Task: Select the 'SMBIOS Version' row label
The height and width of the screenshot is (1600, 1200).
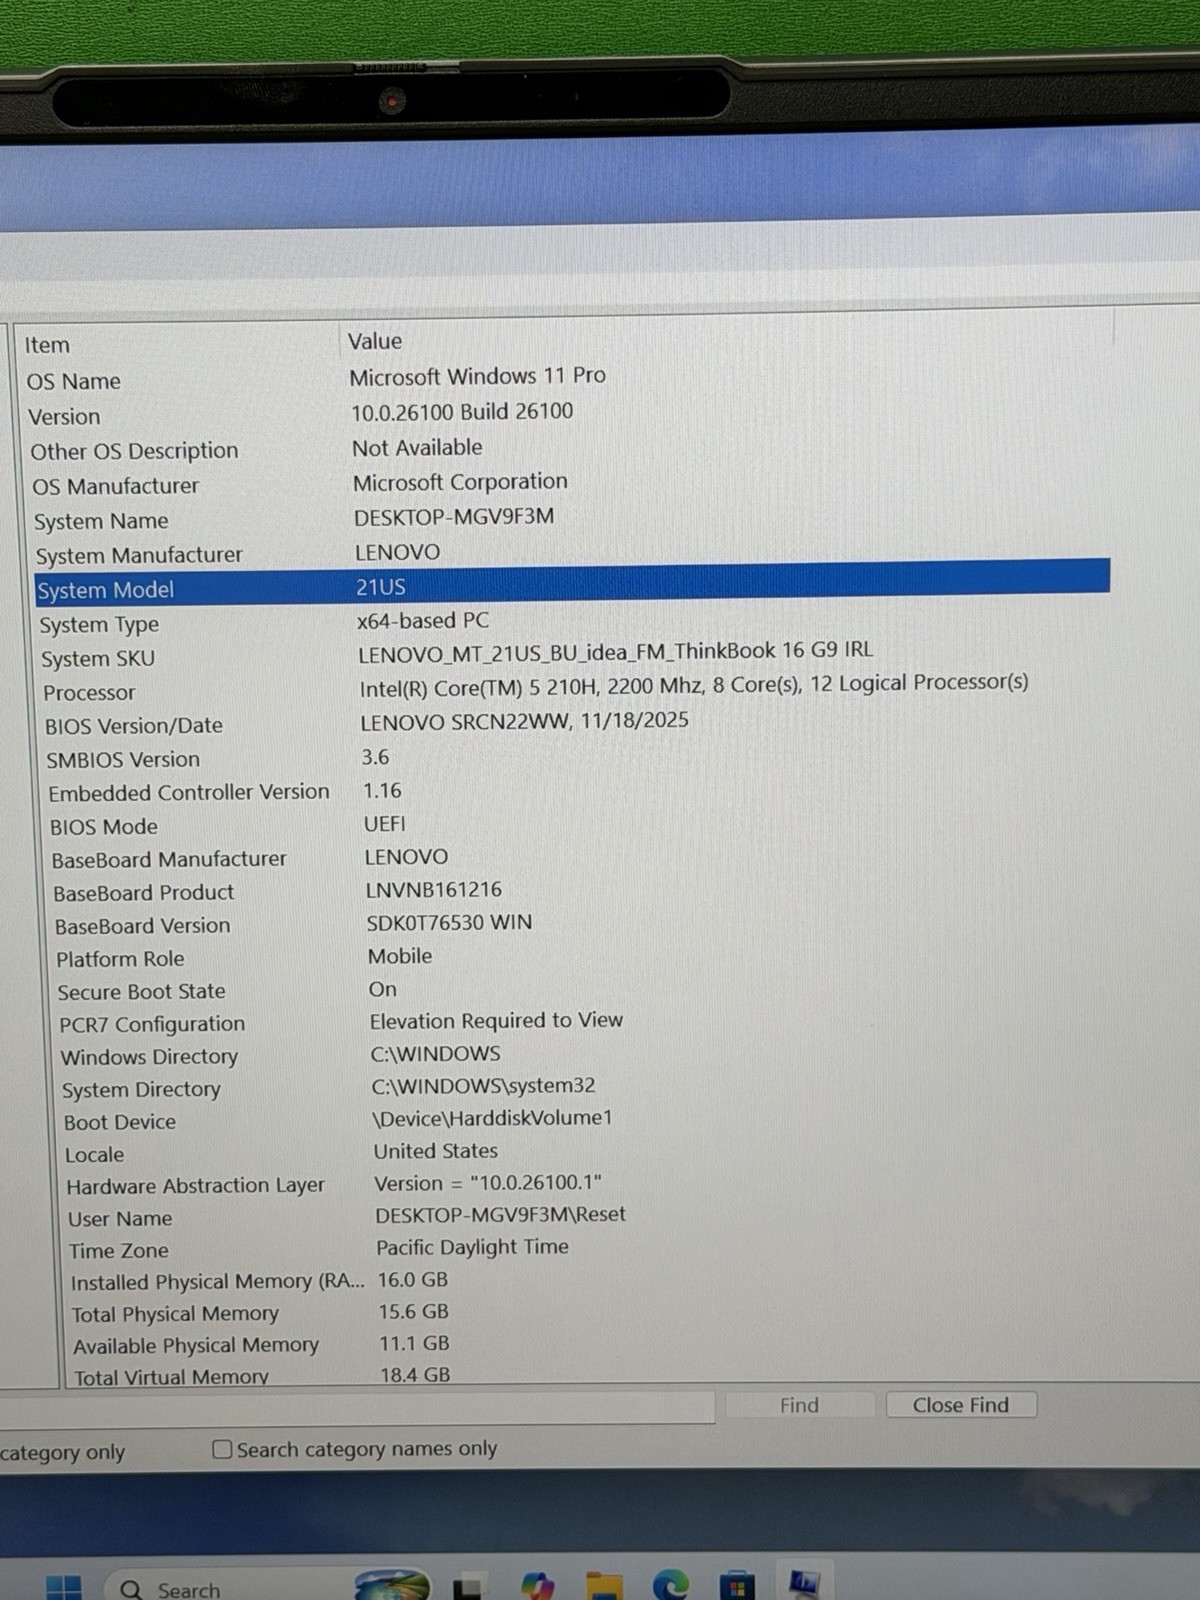Action: tap(123, 760)
